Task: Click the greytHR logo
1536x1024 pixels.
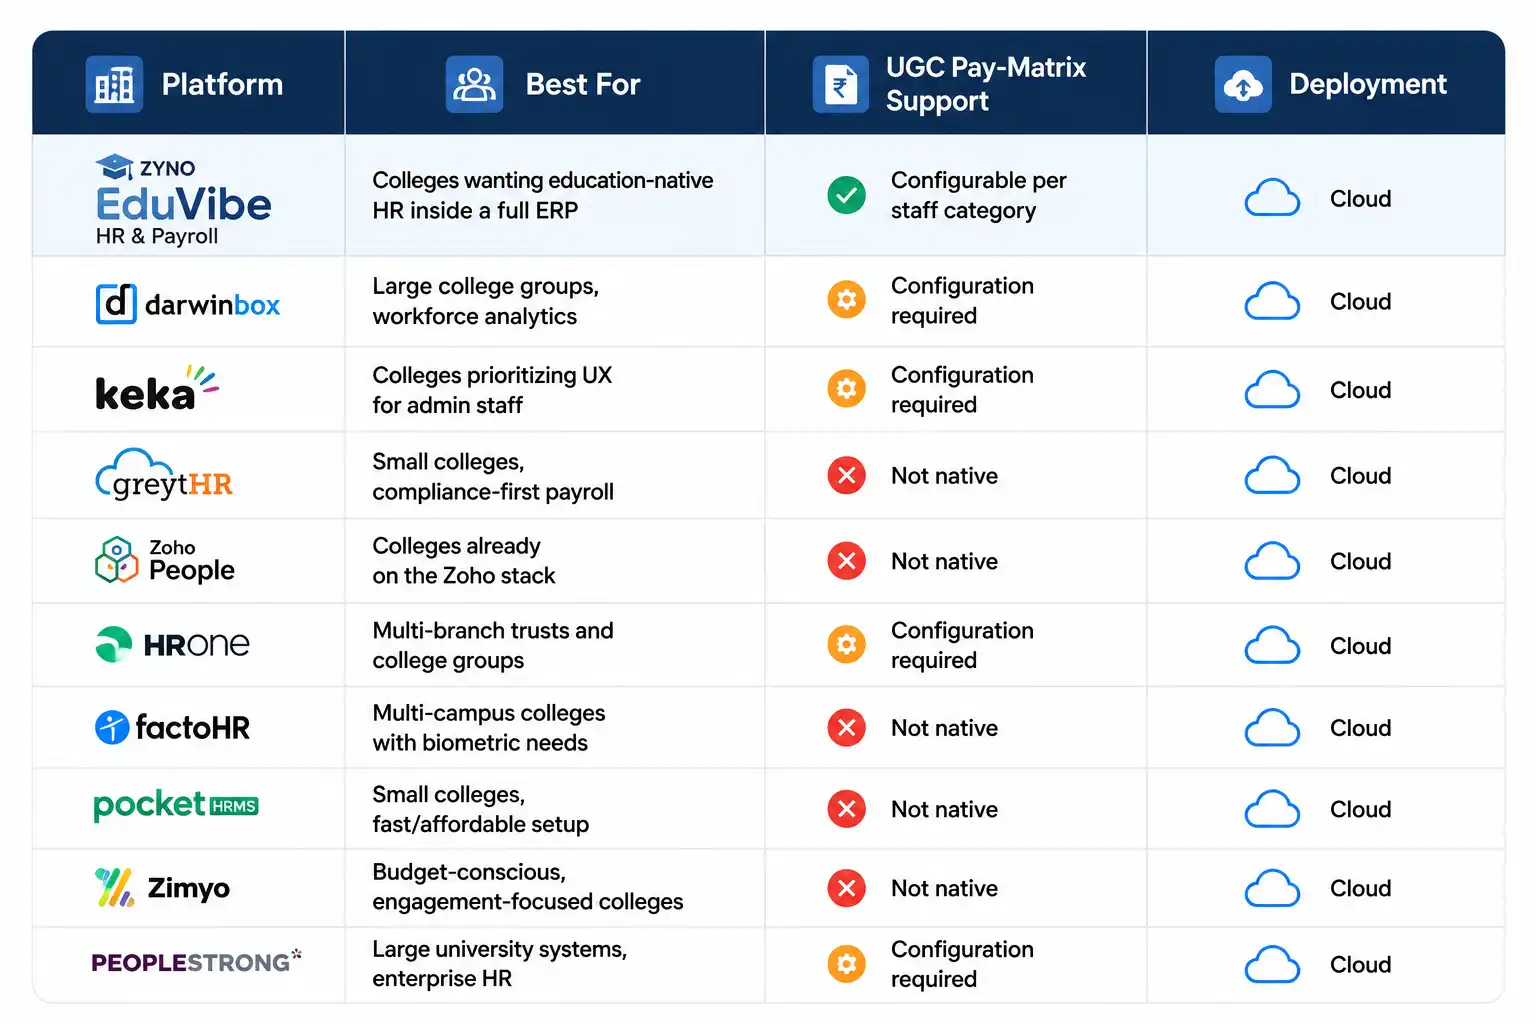Action: [164, 475]
